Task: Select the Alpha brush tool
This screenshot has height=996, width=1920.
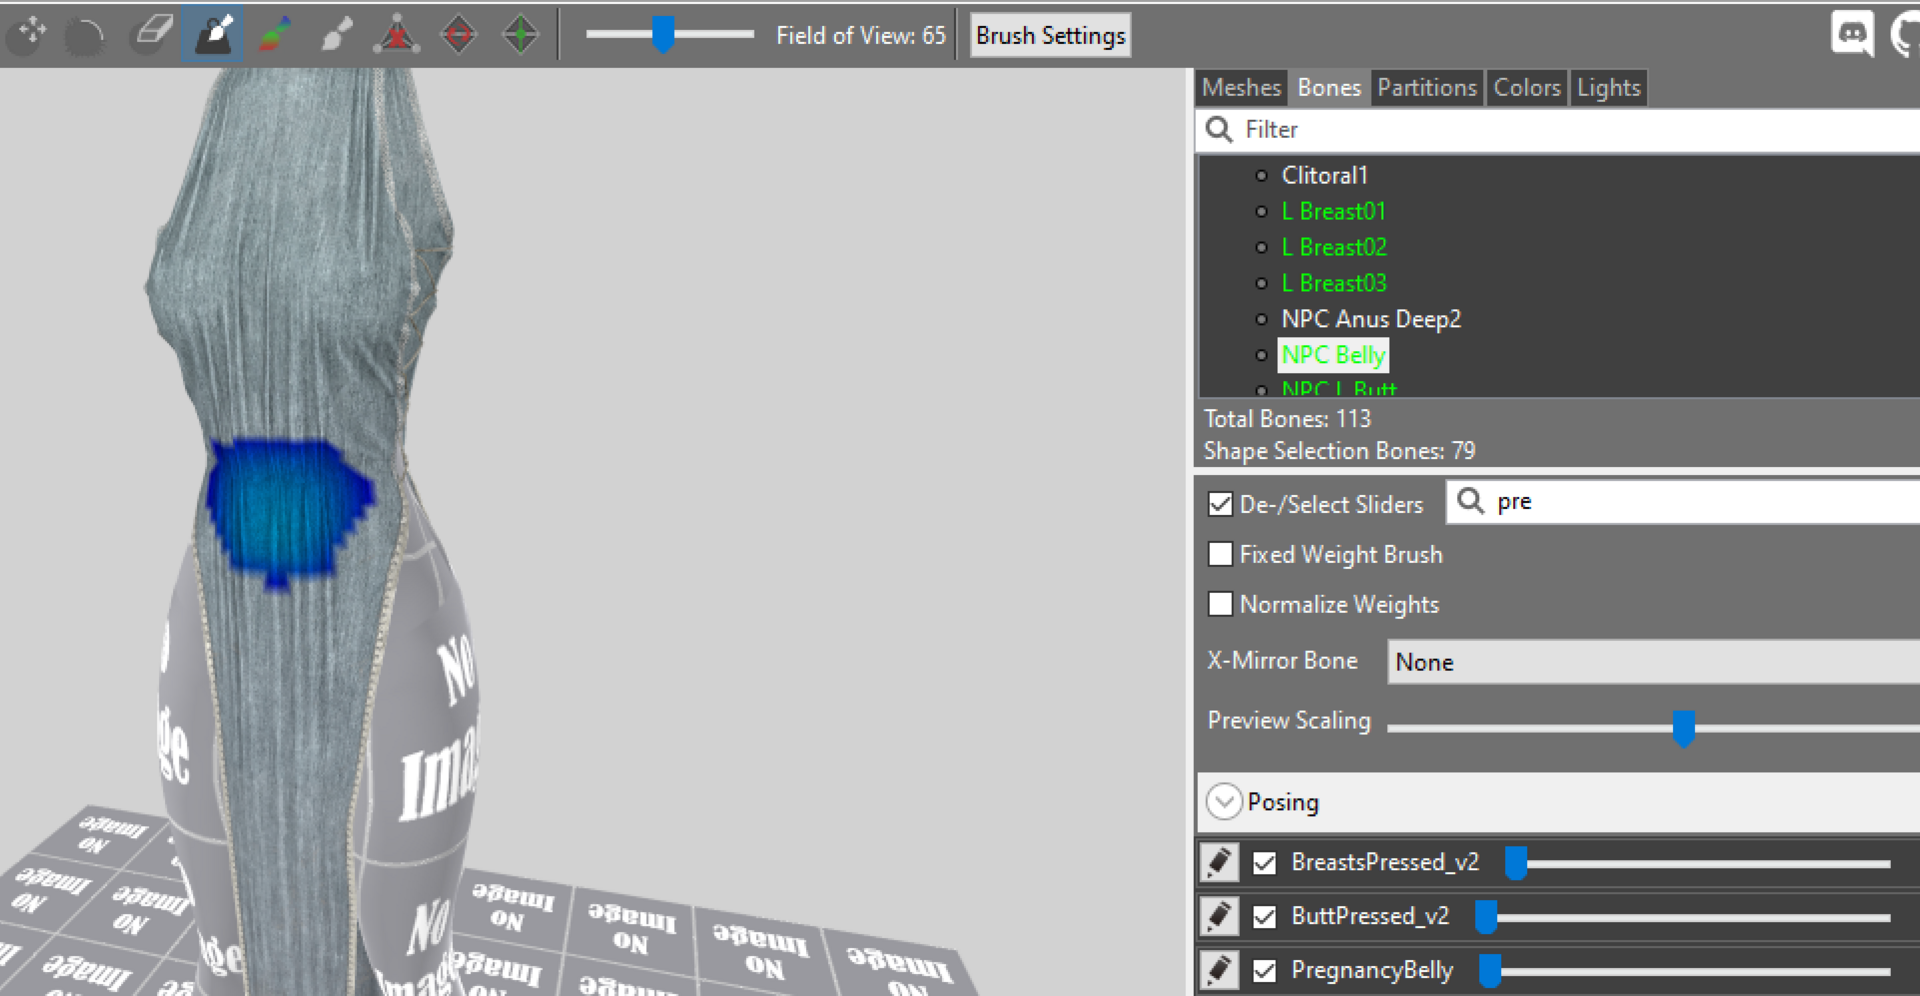Action: pyautogui.click(x=337, y=34)
